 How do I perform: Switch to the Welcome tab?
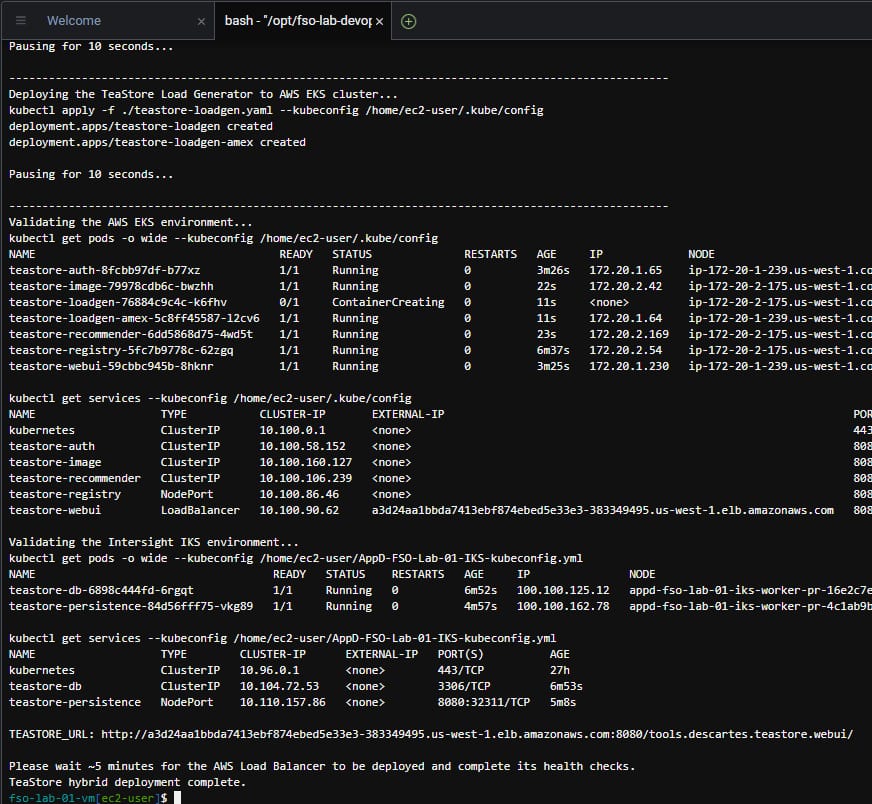tap(74, 21)
